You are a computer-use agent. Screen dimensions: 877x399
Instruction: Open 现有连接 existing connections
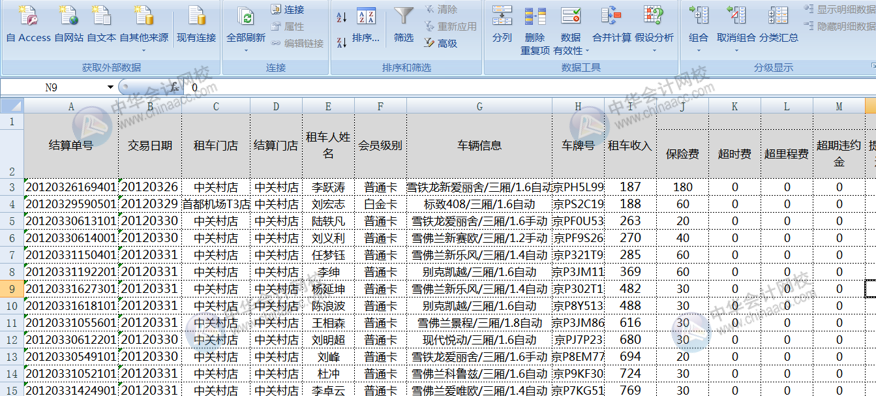tap(196, 24)
